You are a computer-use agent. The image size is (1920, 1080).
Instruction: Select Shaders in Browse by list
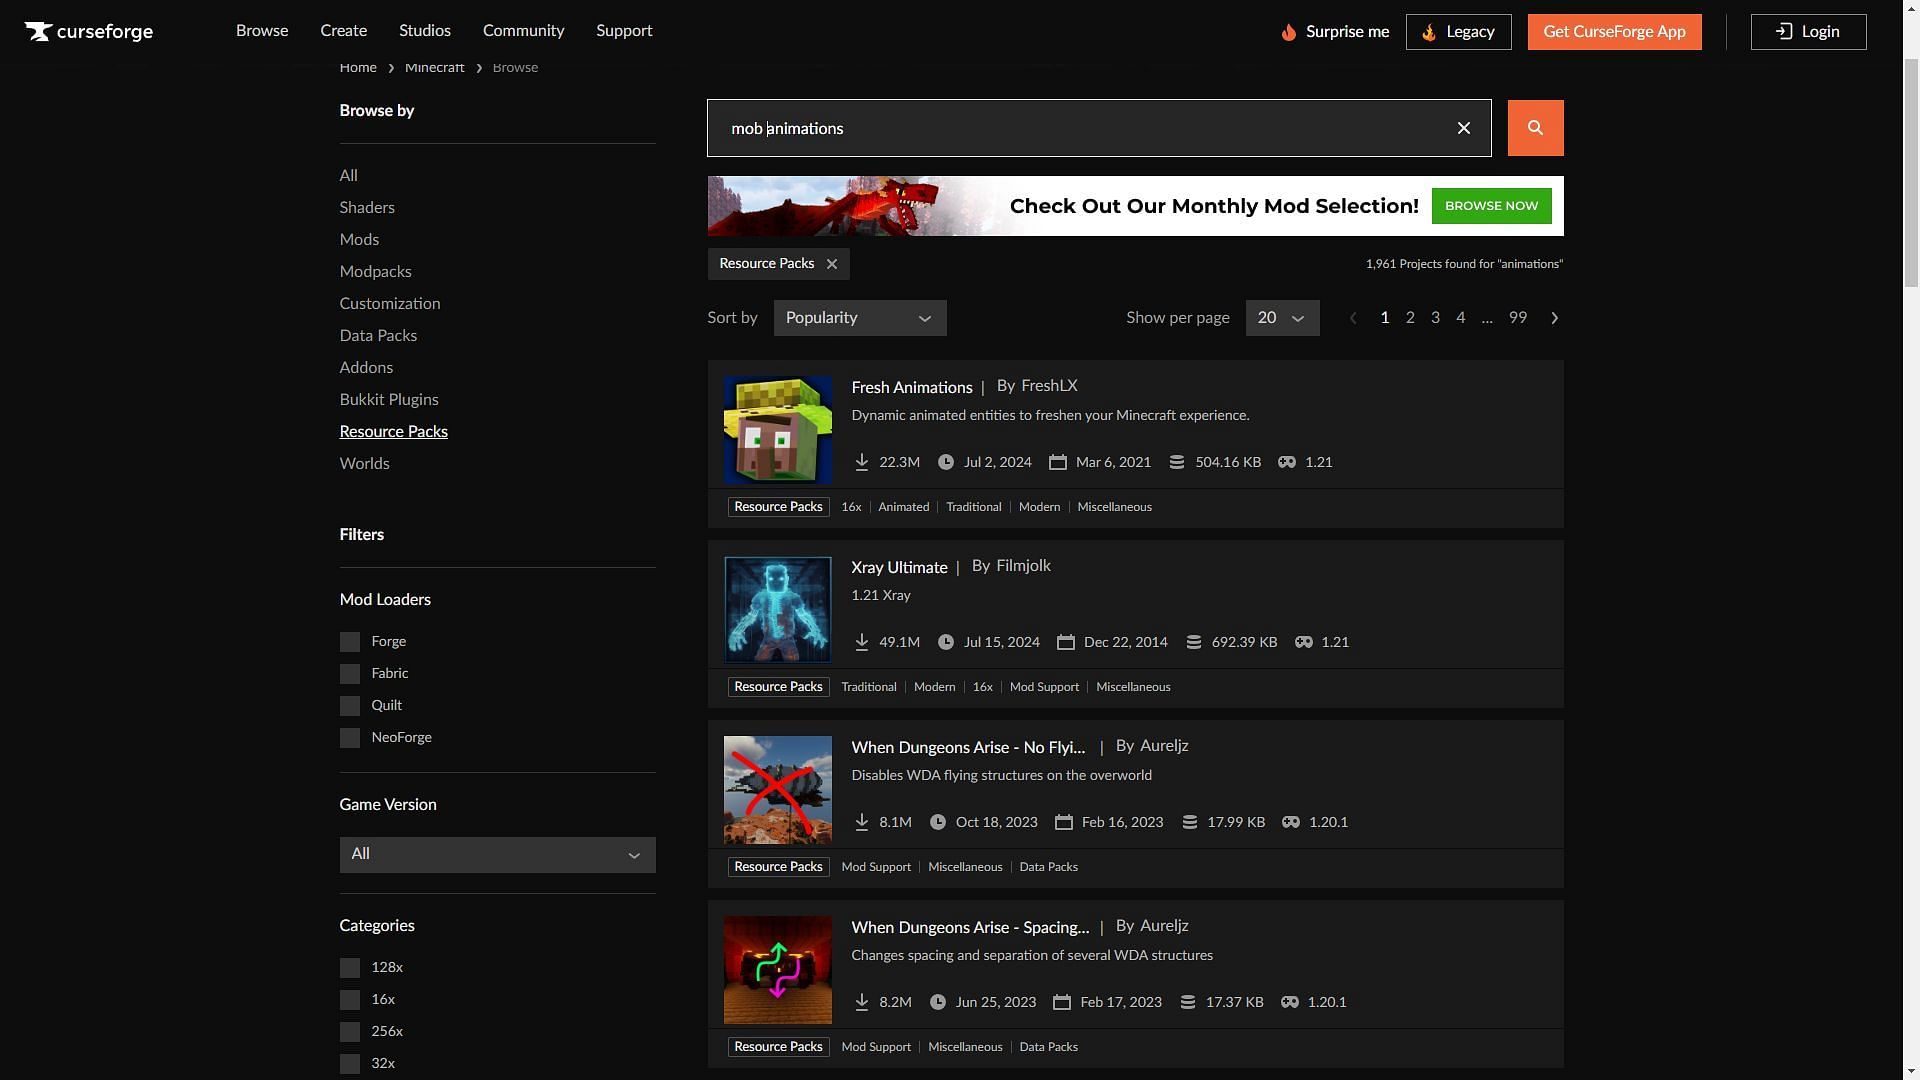367,208
